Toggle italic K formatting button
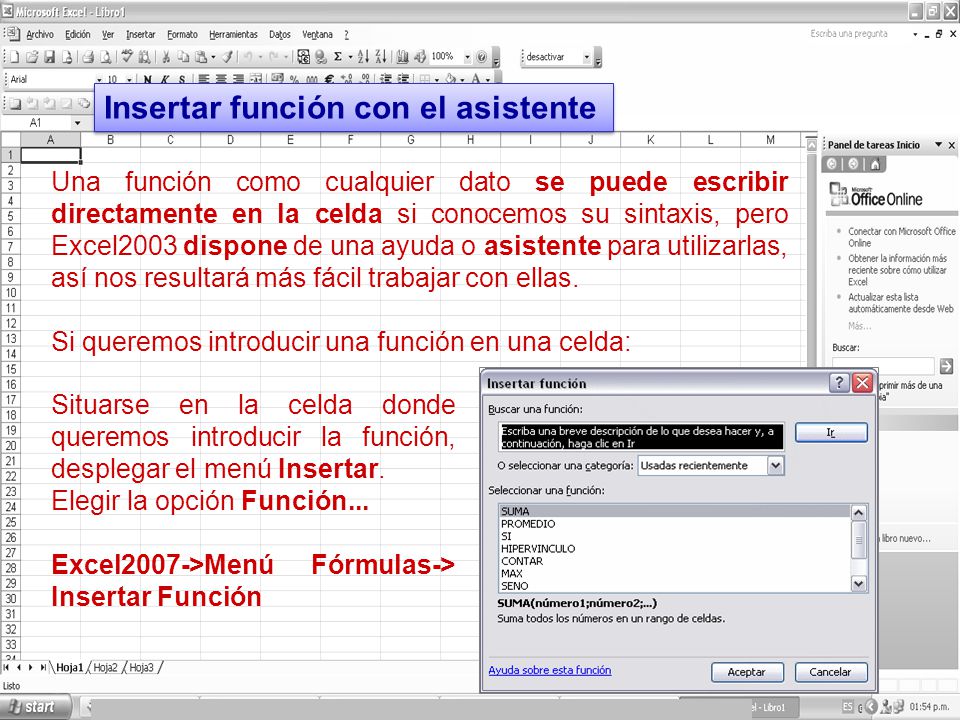Viewport: 960px width, 720px height. click(x=165, y=80)
